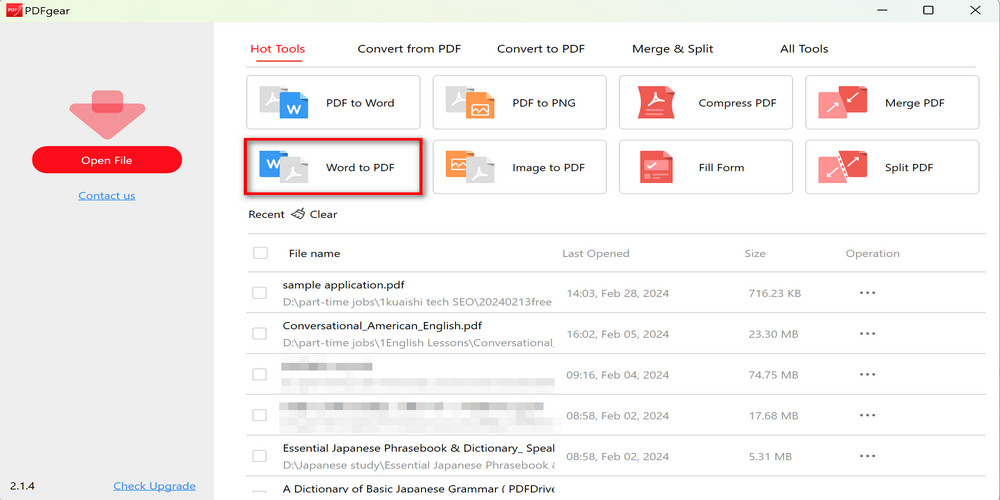
Task: Check the box for the 17.68 MB file
Action: [x=259, y=415]
